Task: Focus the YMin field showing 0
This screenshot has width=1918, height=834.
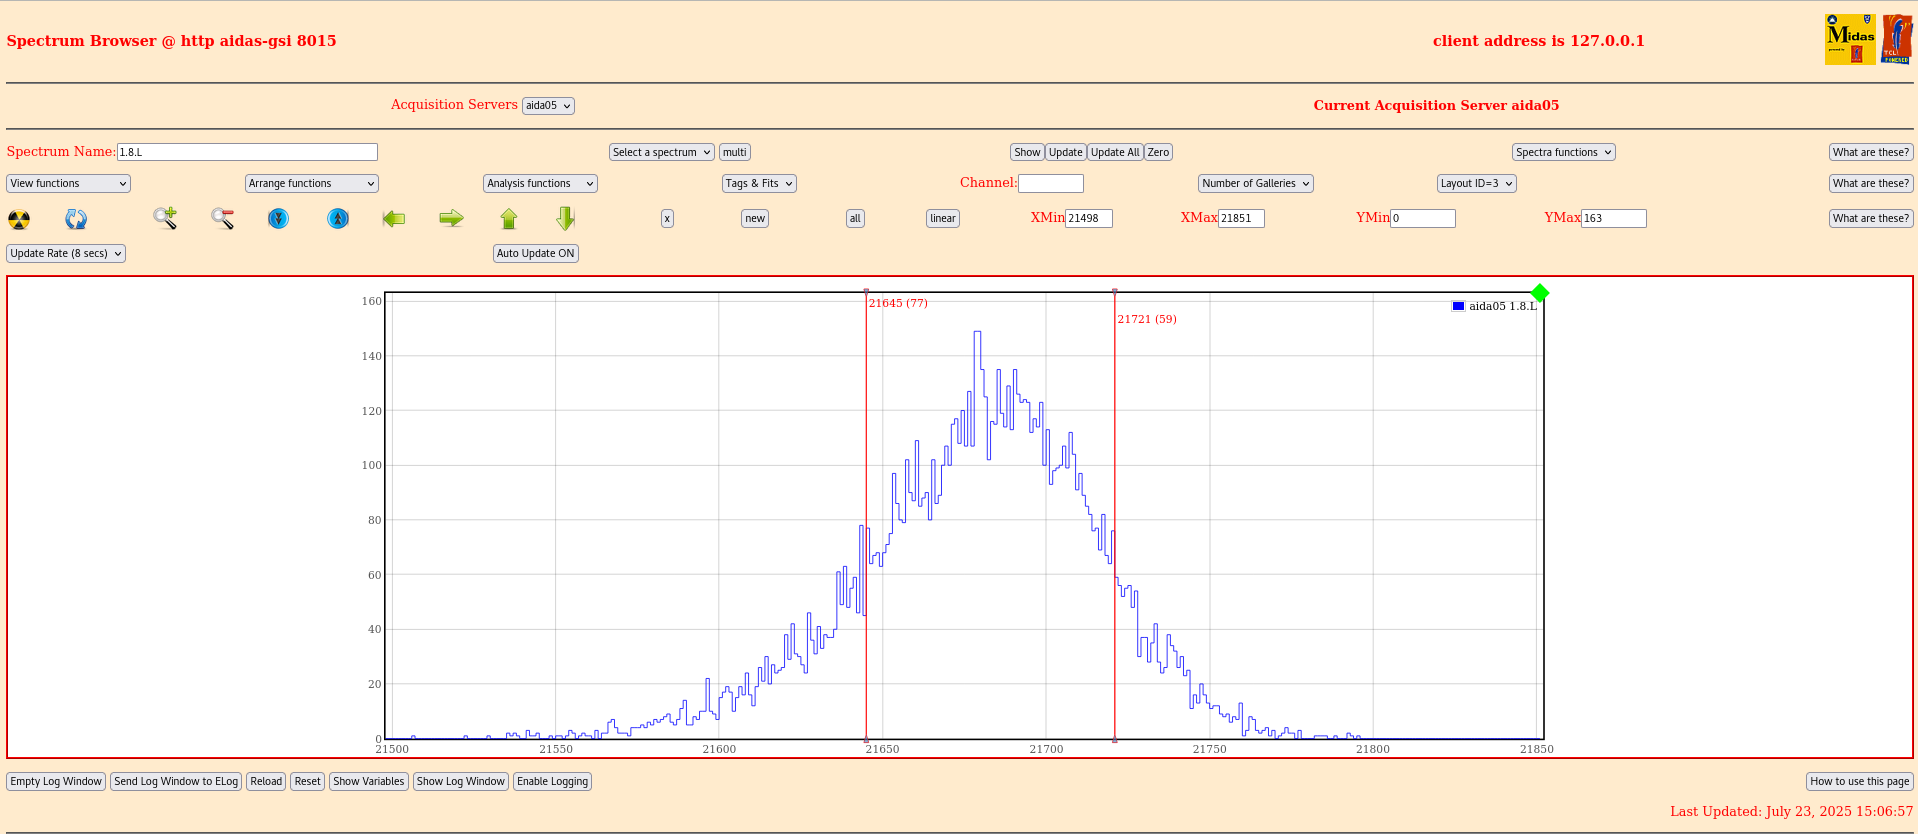Action: point(1423,218)
